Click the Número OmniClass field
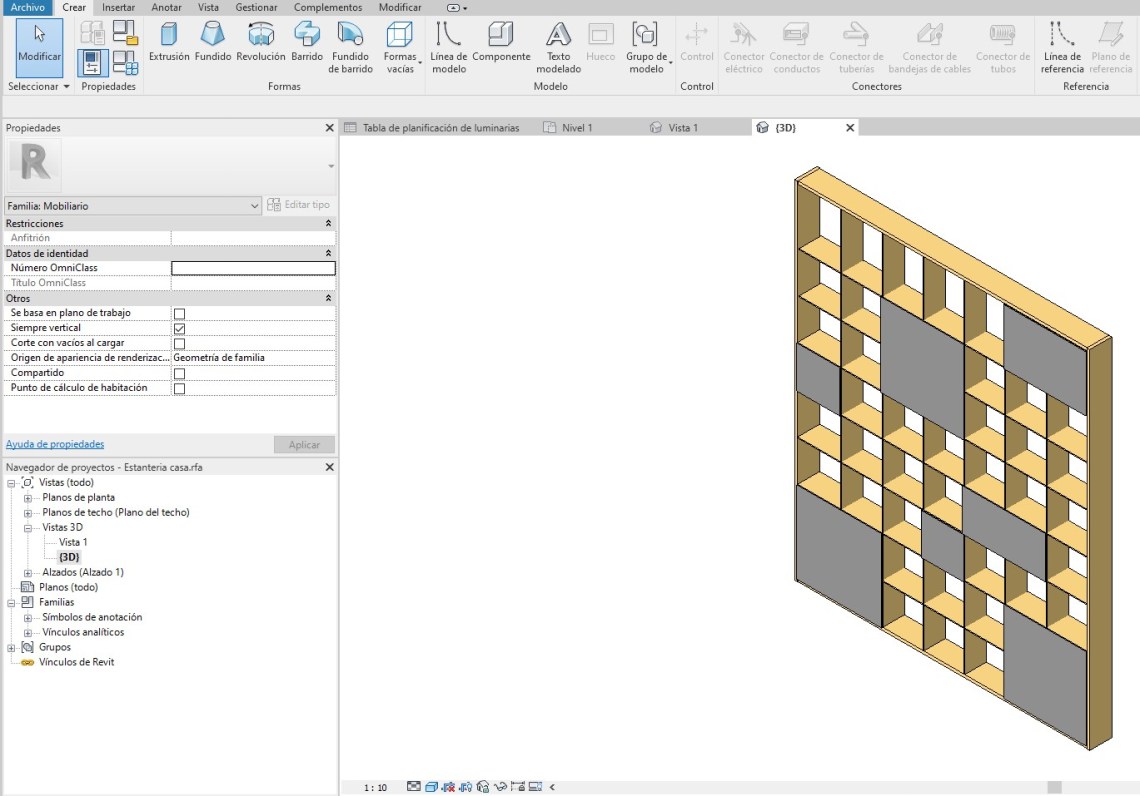Viewport: 1140px width, 796px height. tap(253, 268)
